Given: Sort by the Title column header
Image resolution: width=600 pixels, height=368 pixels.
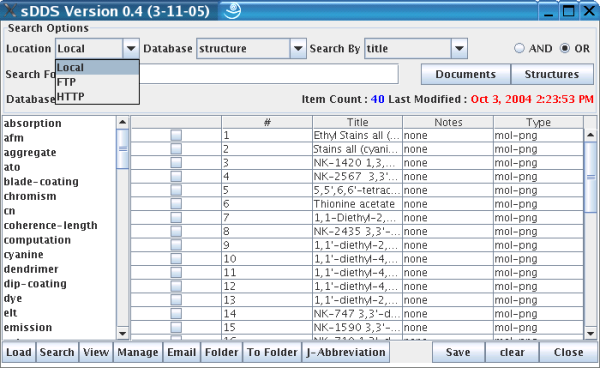Looking at the screenshot, I should tap(357, 122).
